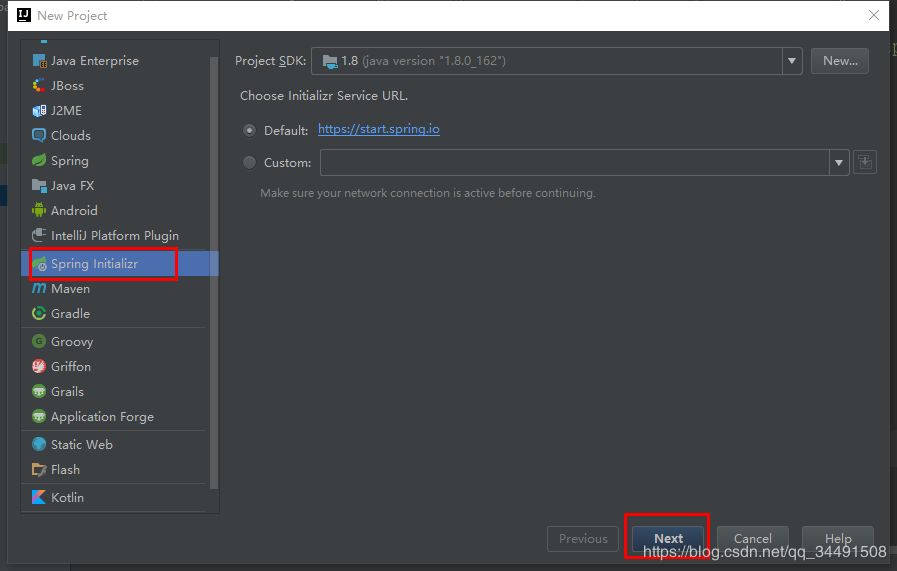Click the Spring Initializr icon
Viewport: 897px width, 571px height.
pos(39,264)
